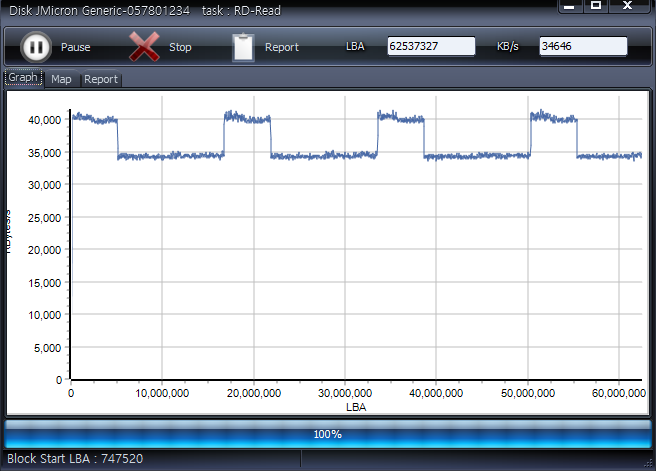Click the 'LBA' label beside the first field
The width and height of the screenshot is (656, 471).
click(355, 46)
